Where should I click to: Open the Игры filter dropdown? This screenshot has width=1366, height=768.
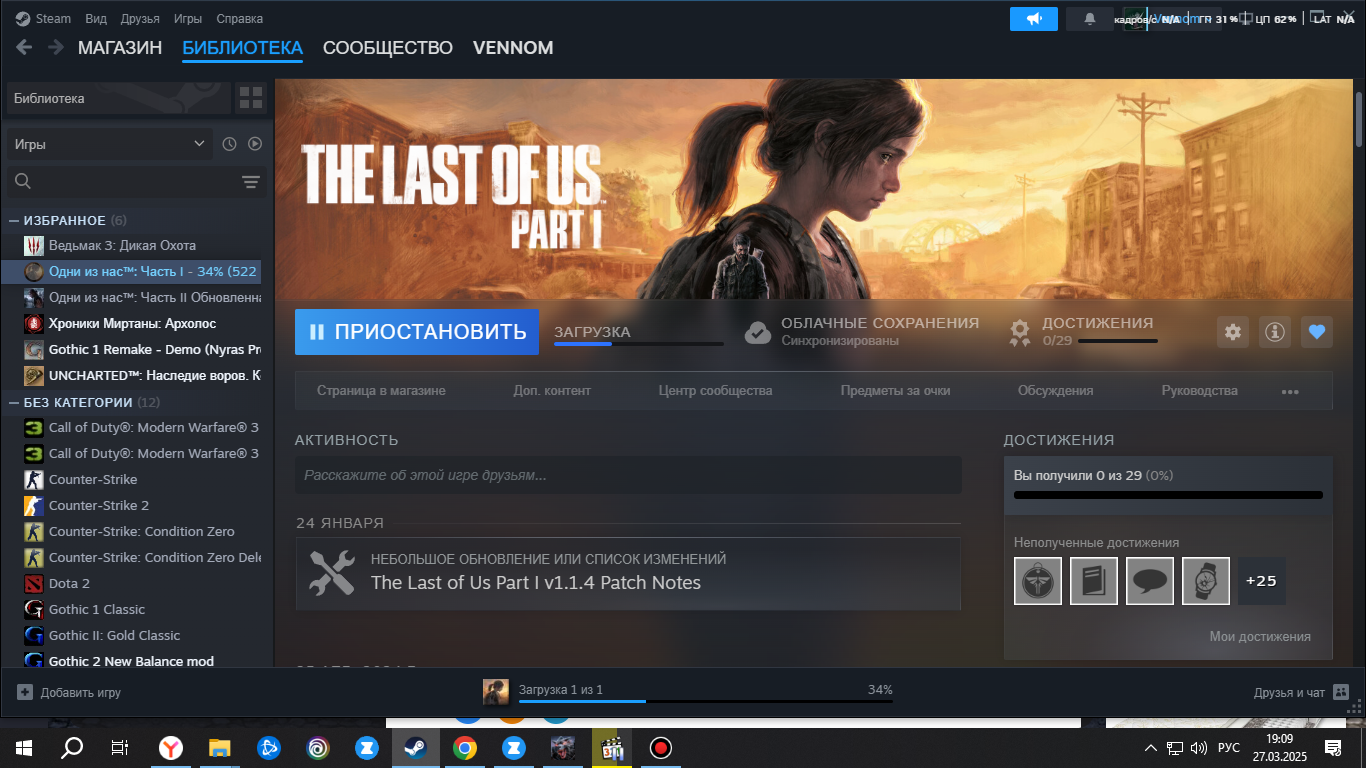click(x=110, y=144)
